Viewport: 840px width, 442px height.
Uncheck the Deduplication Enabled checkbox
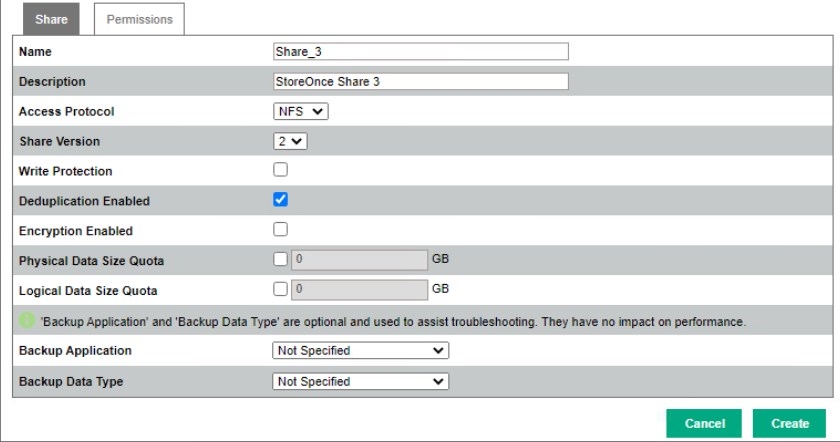(281, 200)
